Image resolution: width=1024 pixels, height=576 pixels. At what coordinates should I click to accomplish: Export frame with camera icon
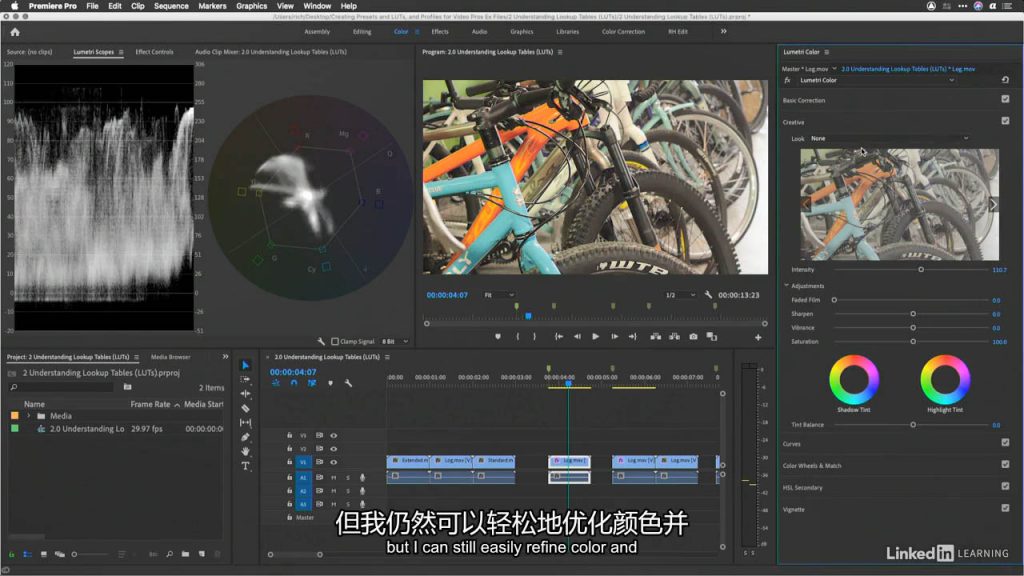click(694, 337)
